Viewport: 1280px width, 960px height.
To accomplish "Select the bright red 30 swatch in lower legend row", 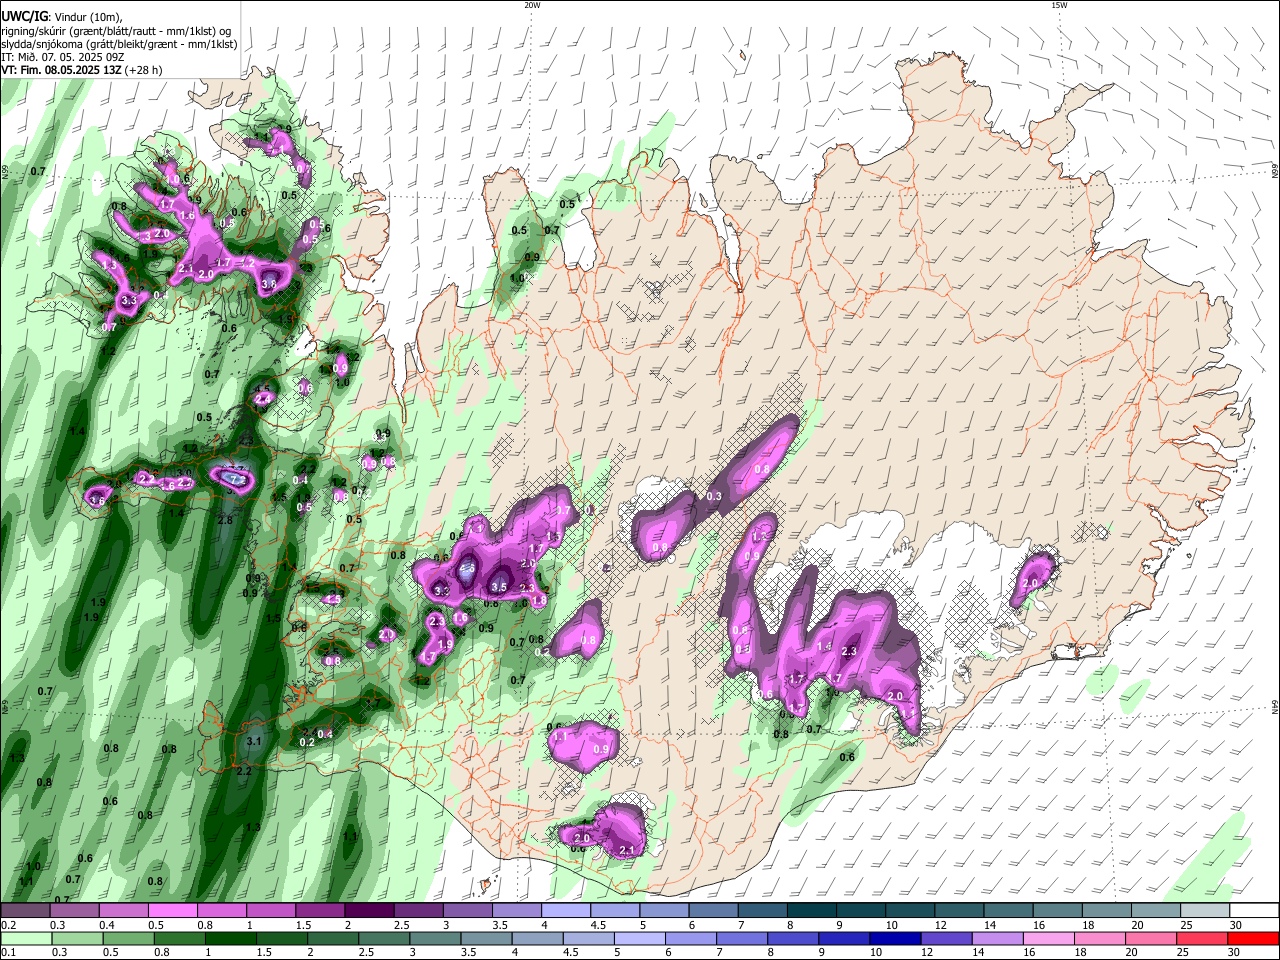I will pos(1253,938).
